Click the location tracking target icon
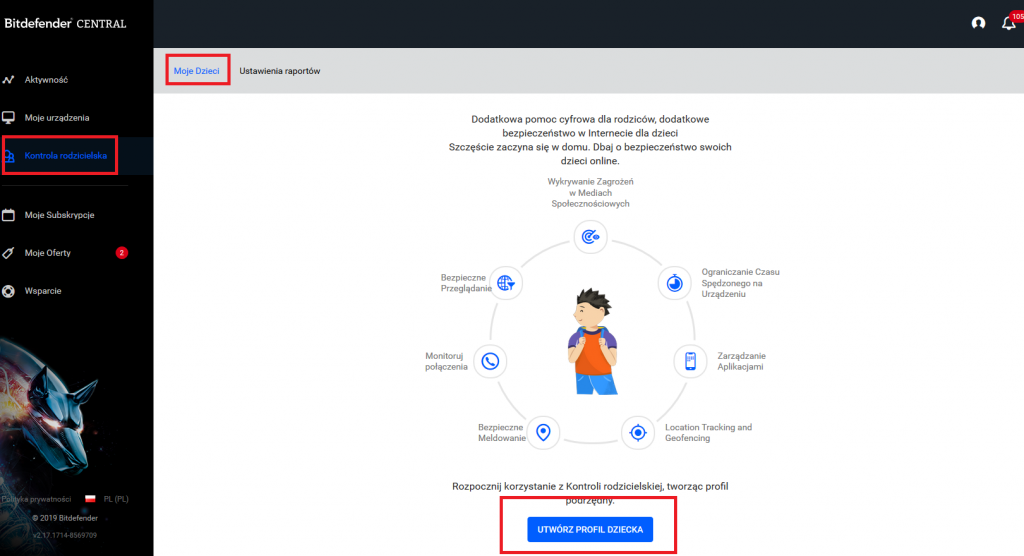 click(x=637, y=433)
